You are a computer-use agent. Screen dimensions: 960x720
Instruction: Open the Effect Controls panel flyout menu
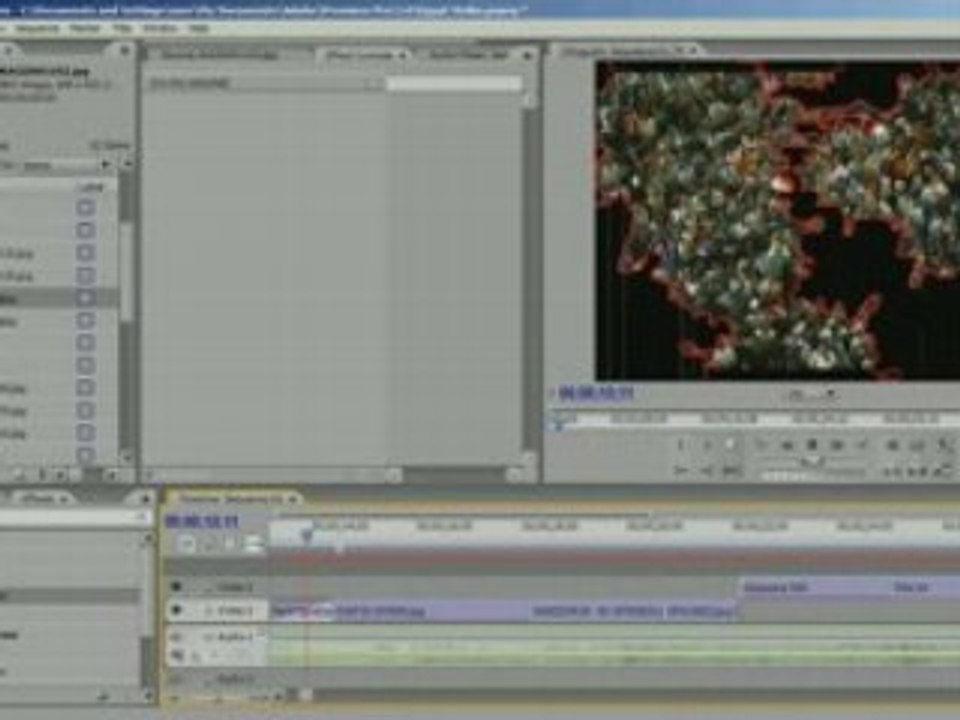pos(527,55)
